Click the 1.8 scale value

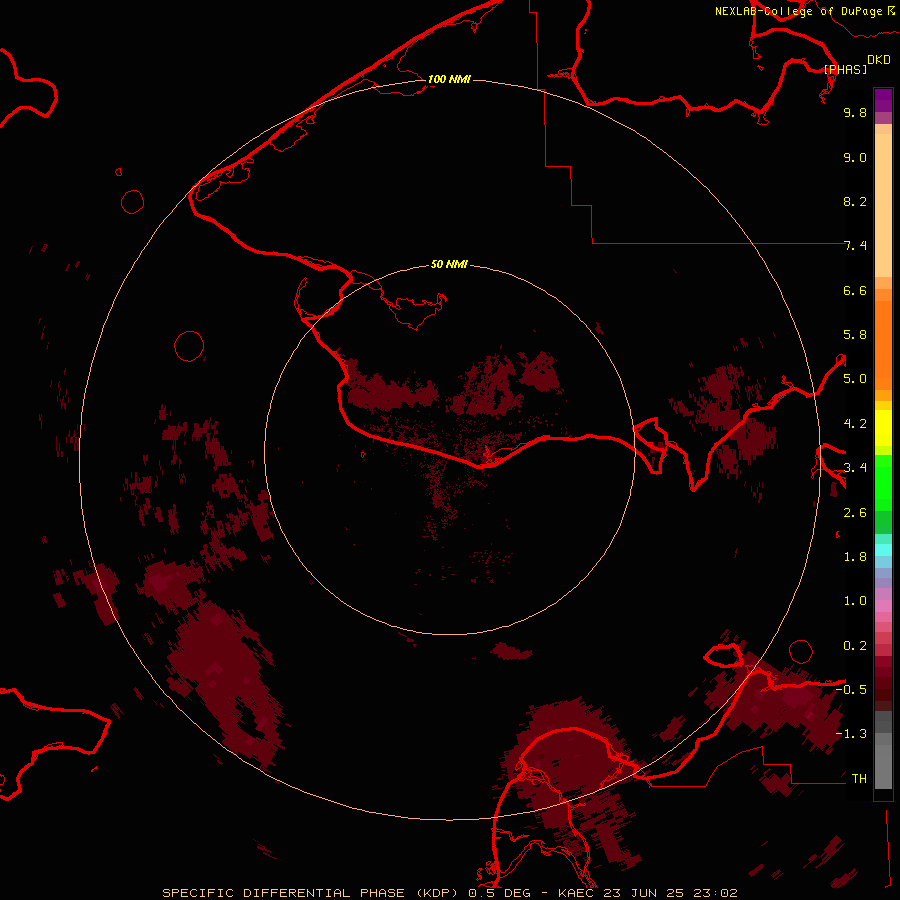[x=855, y=557]
